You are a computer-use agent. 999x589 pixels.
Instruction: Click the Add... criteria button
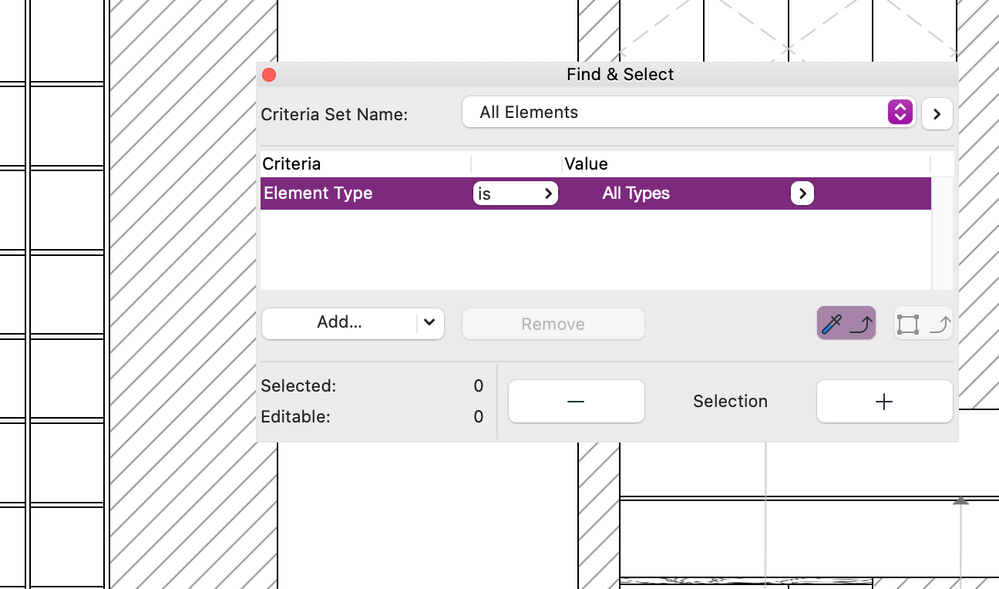tap(339, 322)
